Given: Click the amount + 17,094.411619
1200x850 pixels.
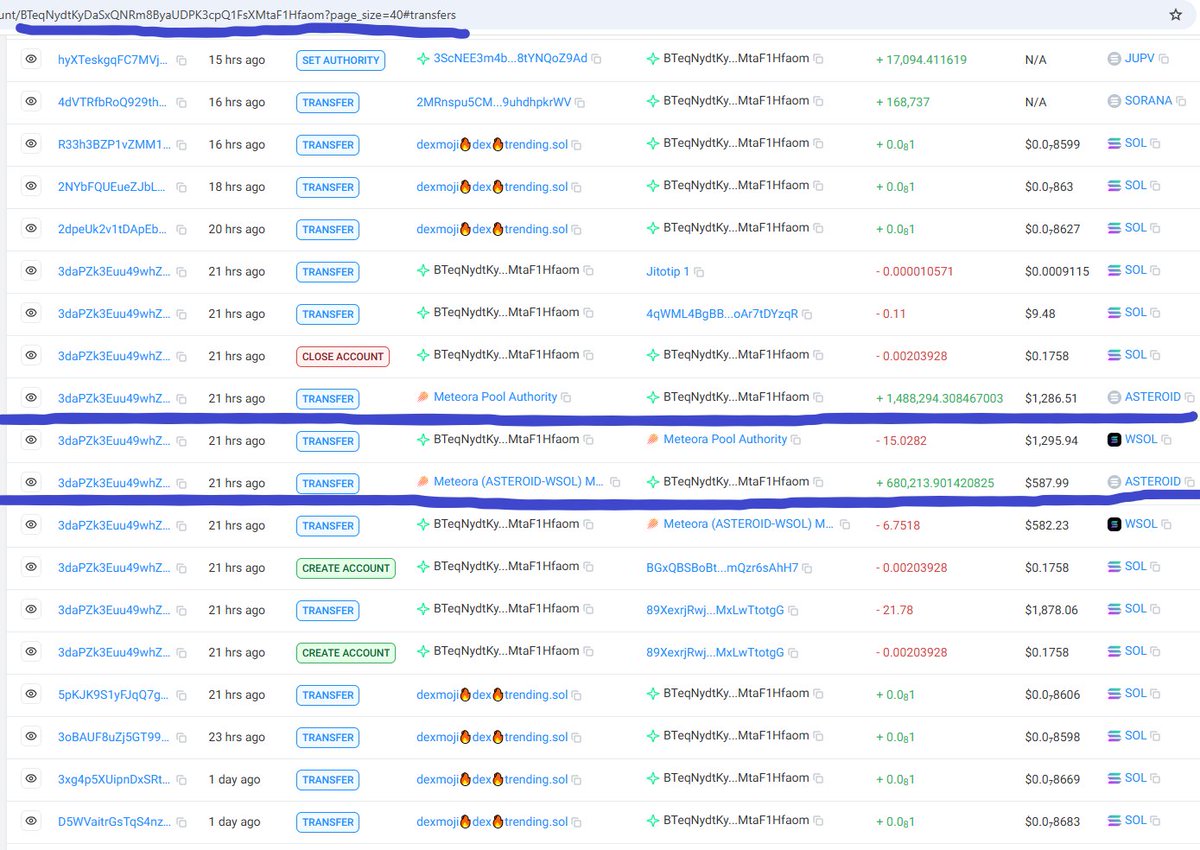Looking at the screenshot, I should pyautogui.click(x=921, y=60).
